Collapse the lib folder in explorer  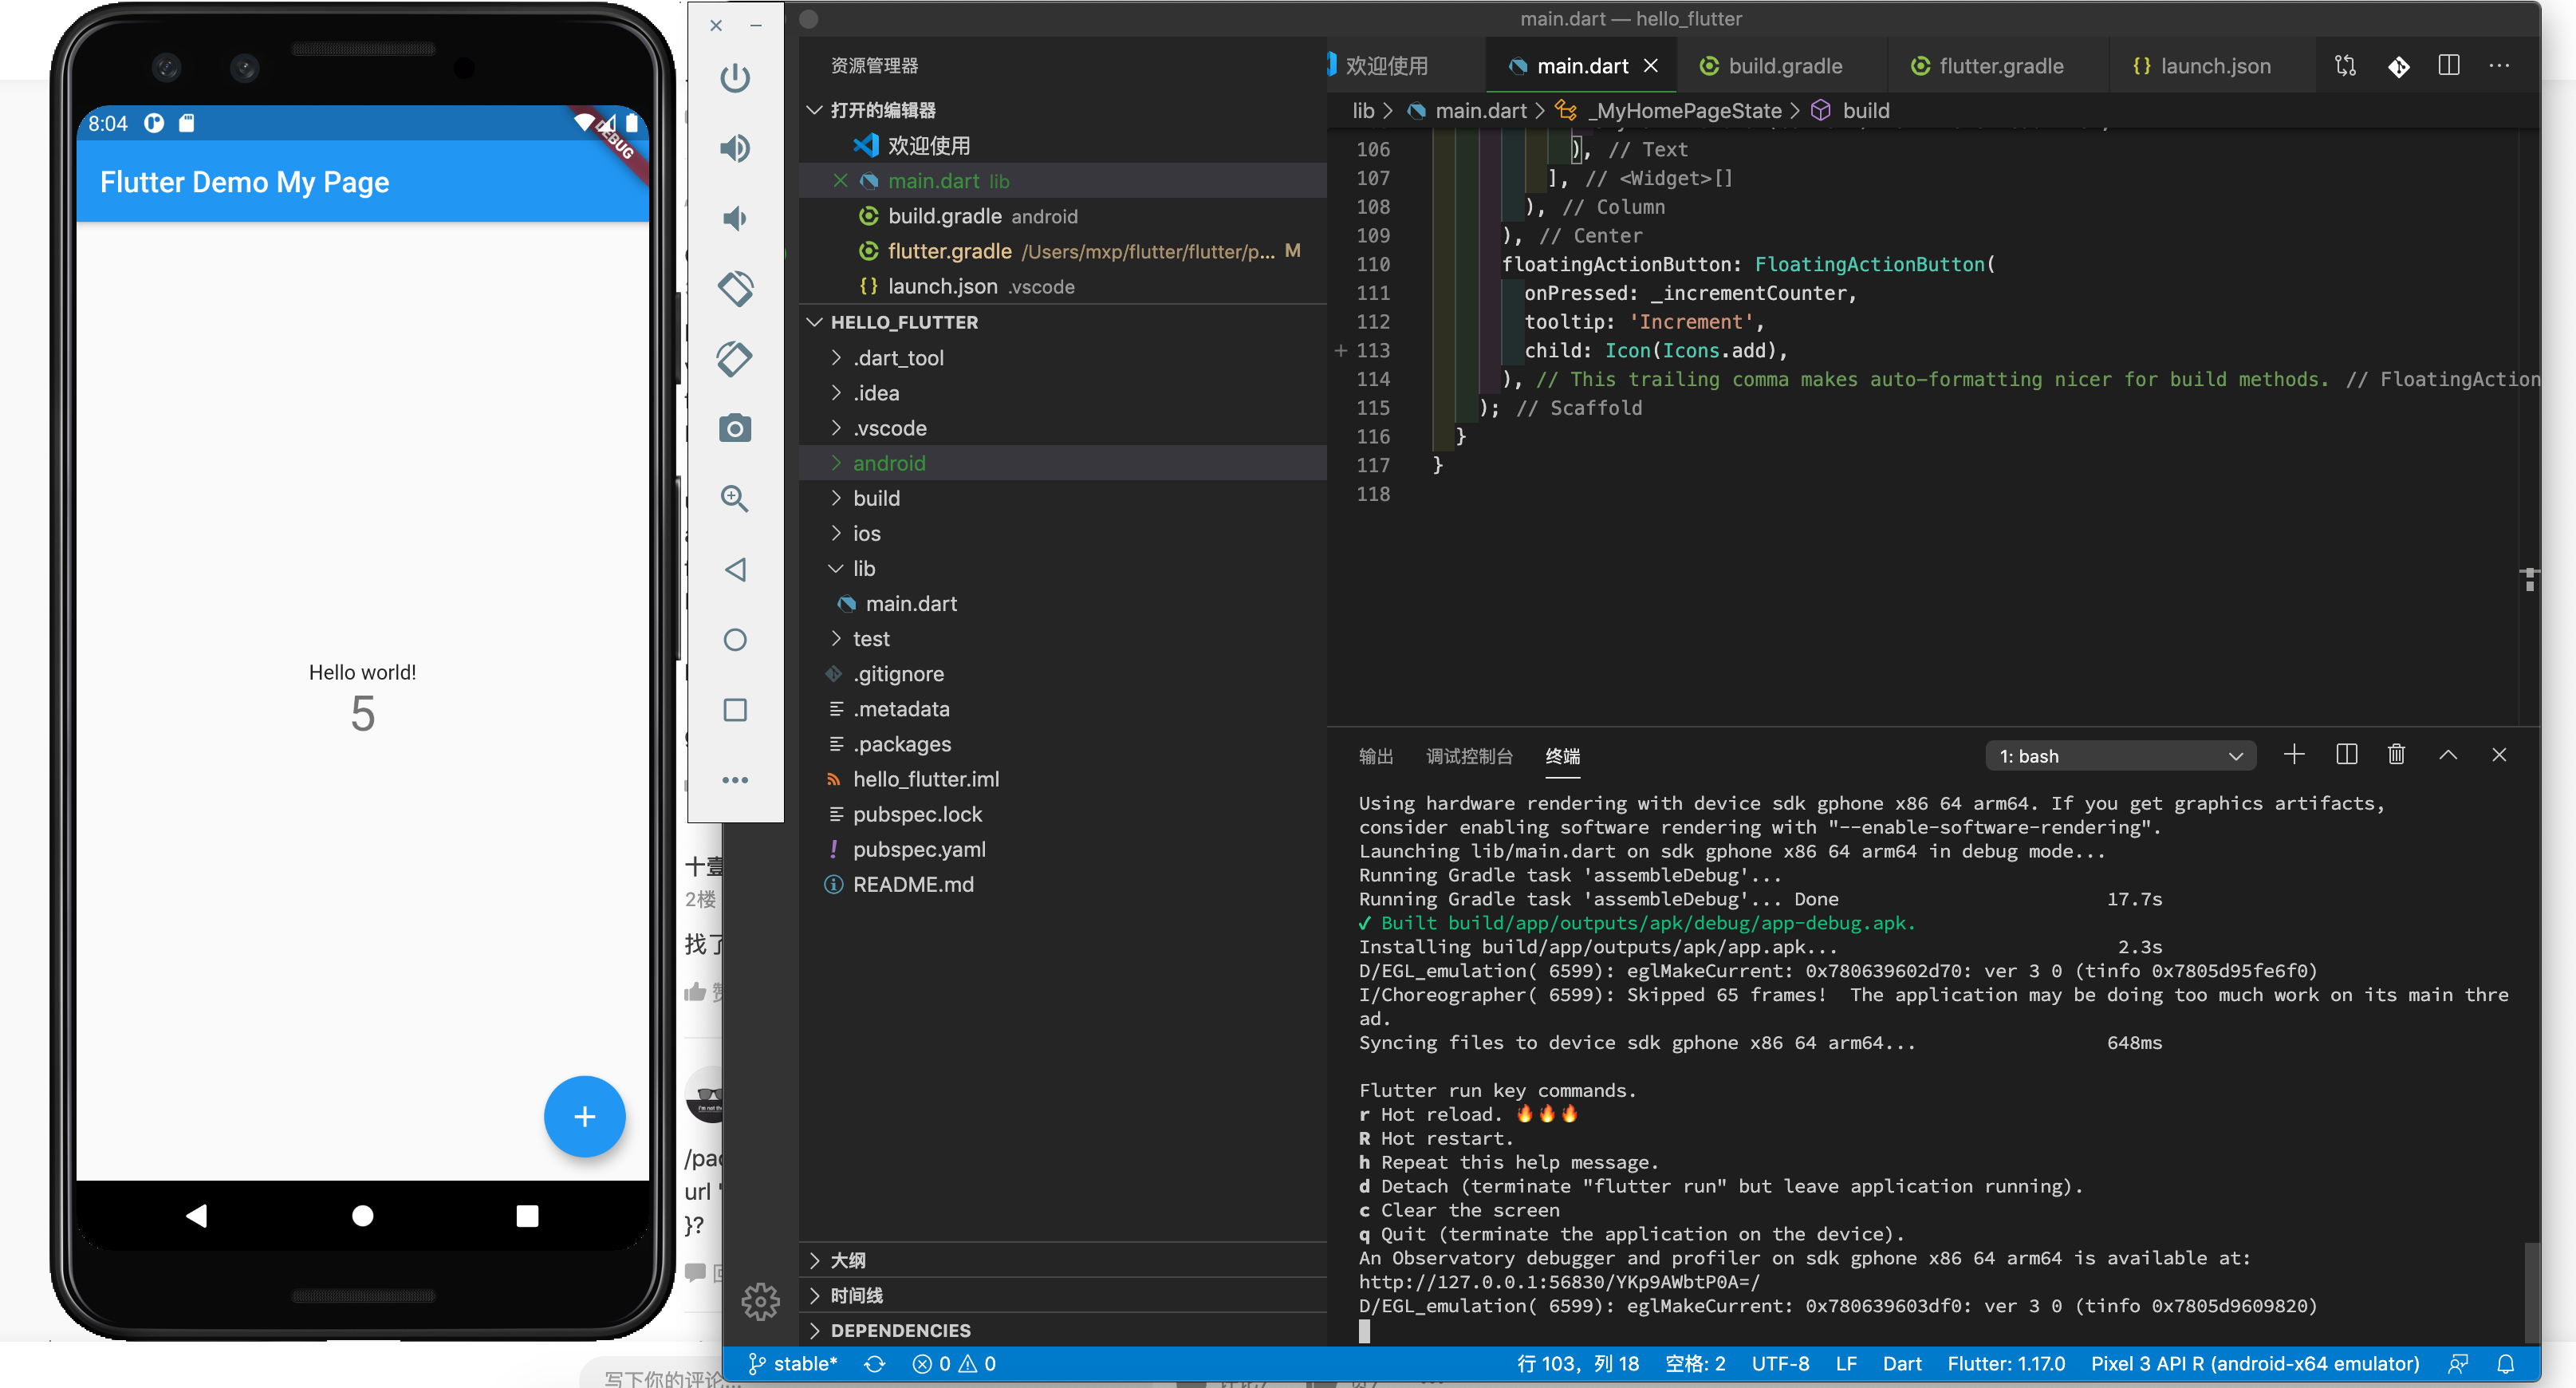click(x=863, y=568)
